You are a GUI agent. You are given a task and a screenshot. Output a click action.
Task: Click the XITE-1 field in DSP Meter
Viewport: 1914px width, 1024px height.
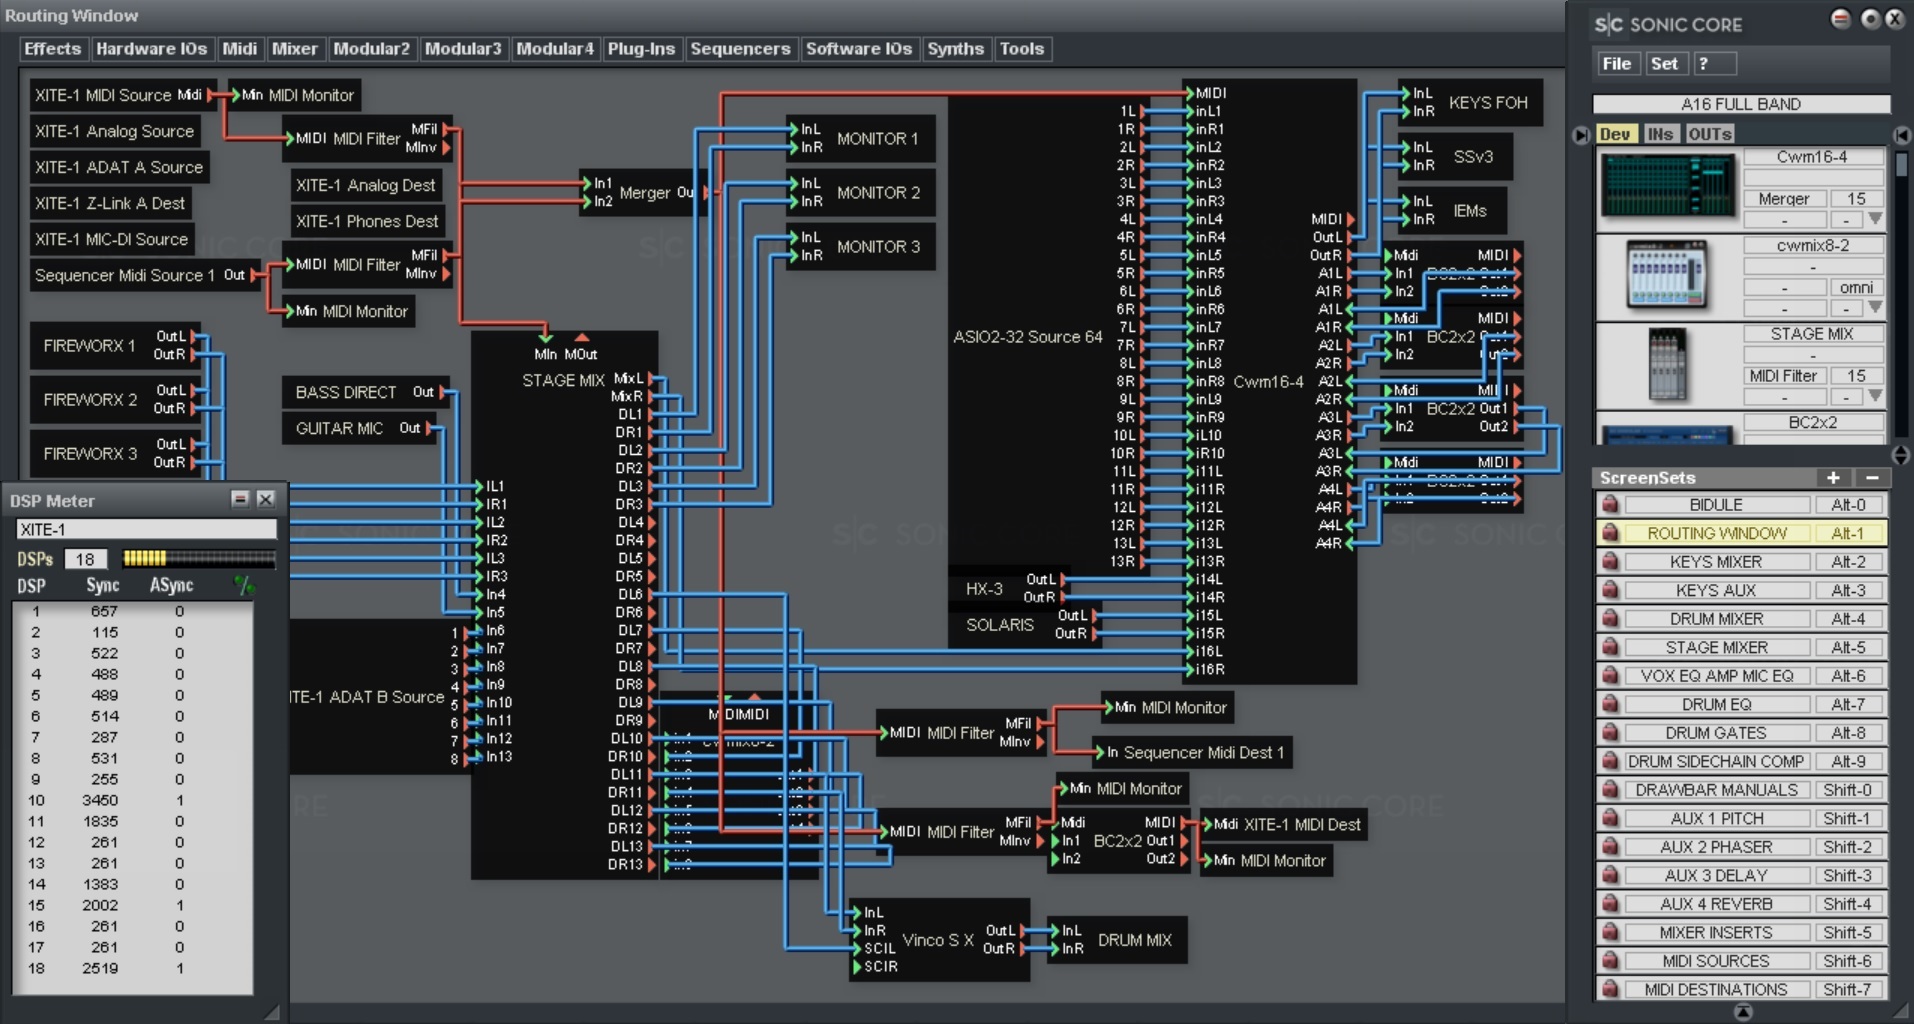pyautogui.click(x=146, y=530)
